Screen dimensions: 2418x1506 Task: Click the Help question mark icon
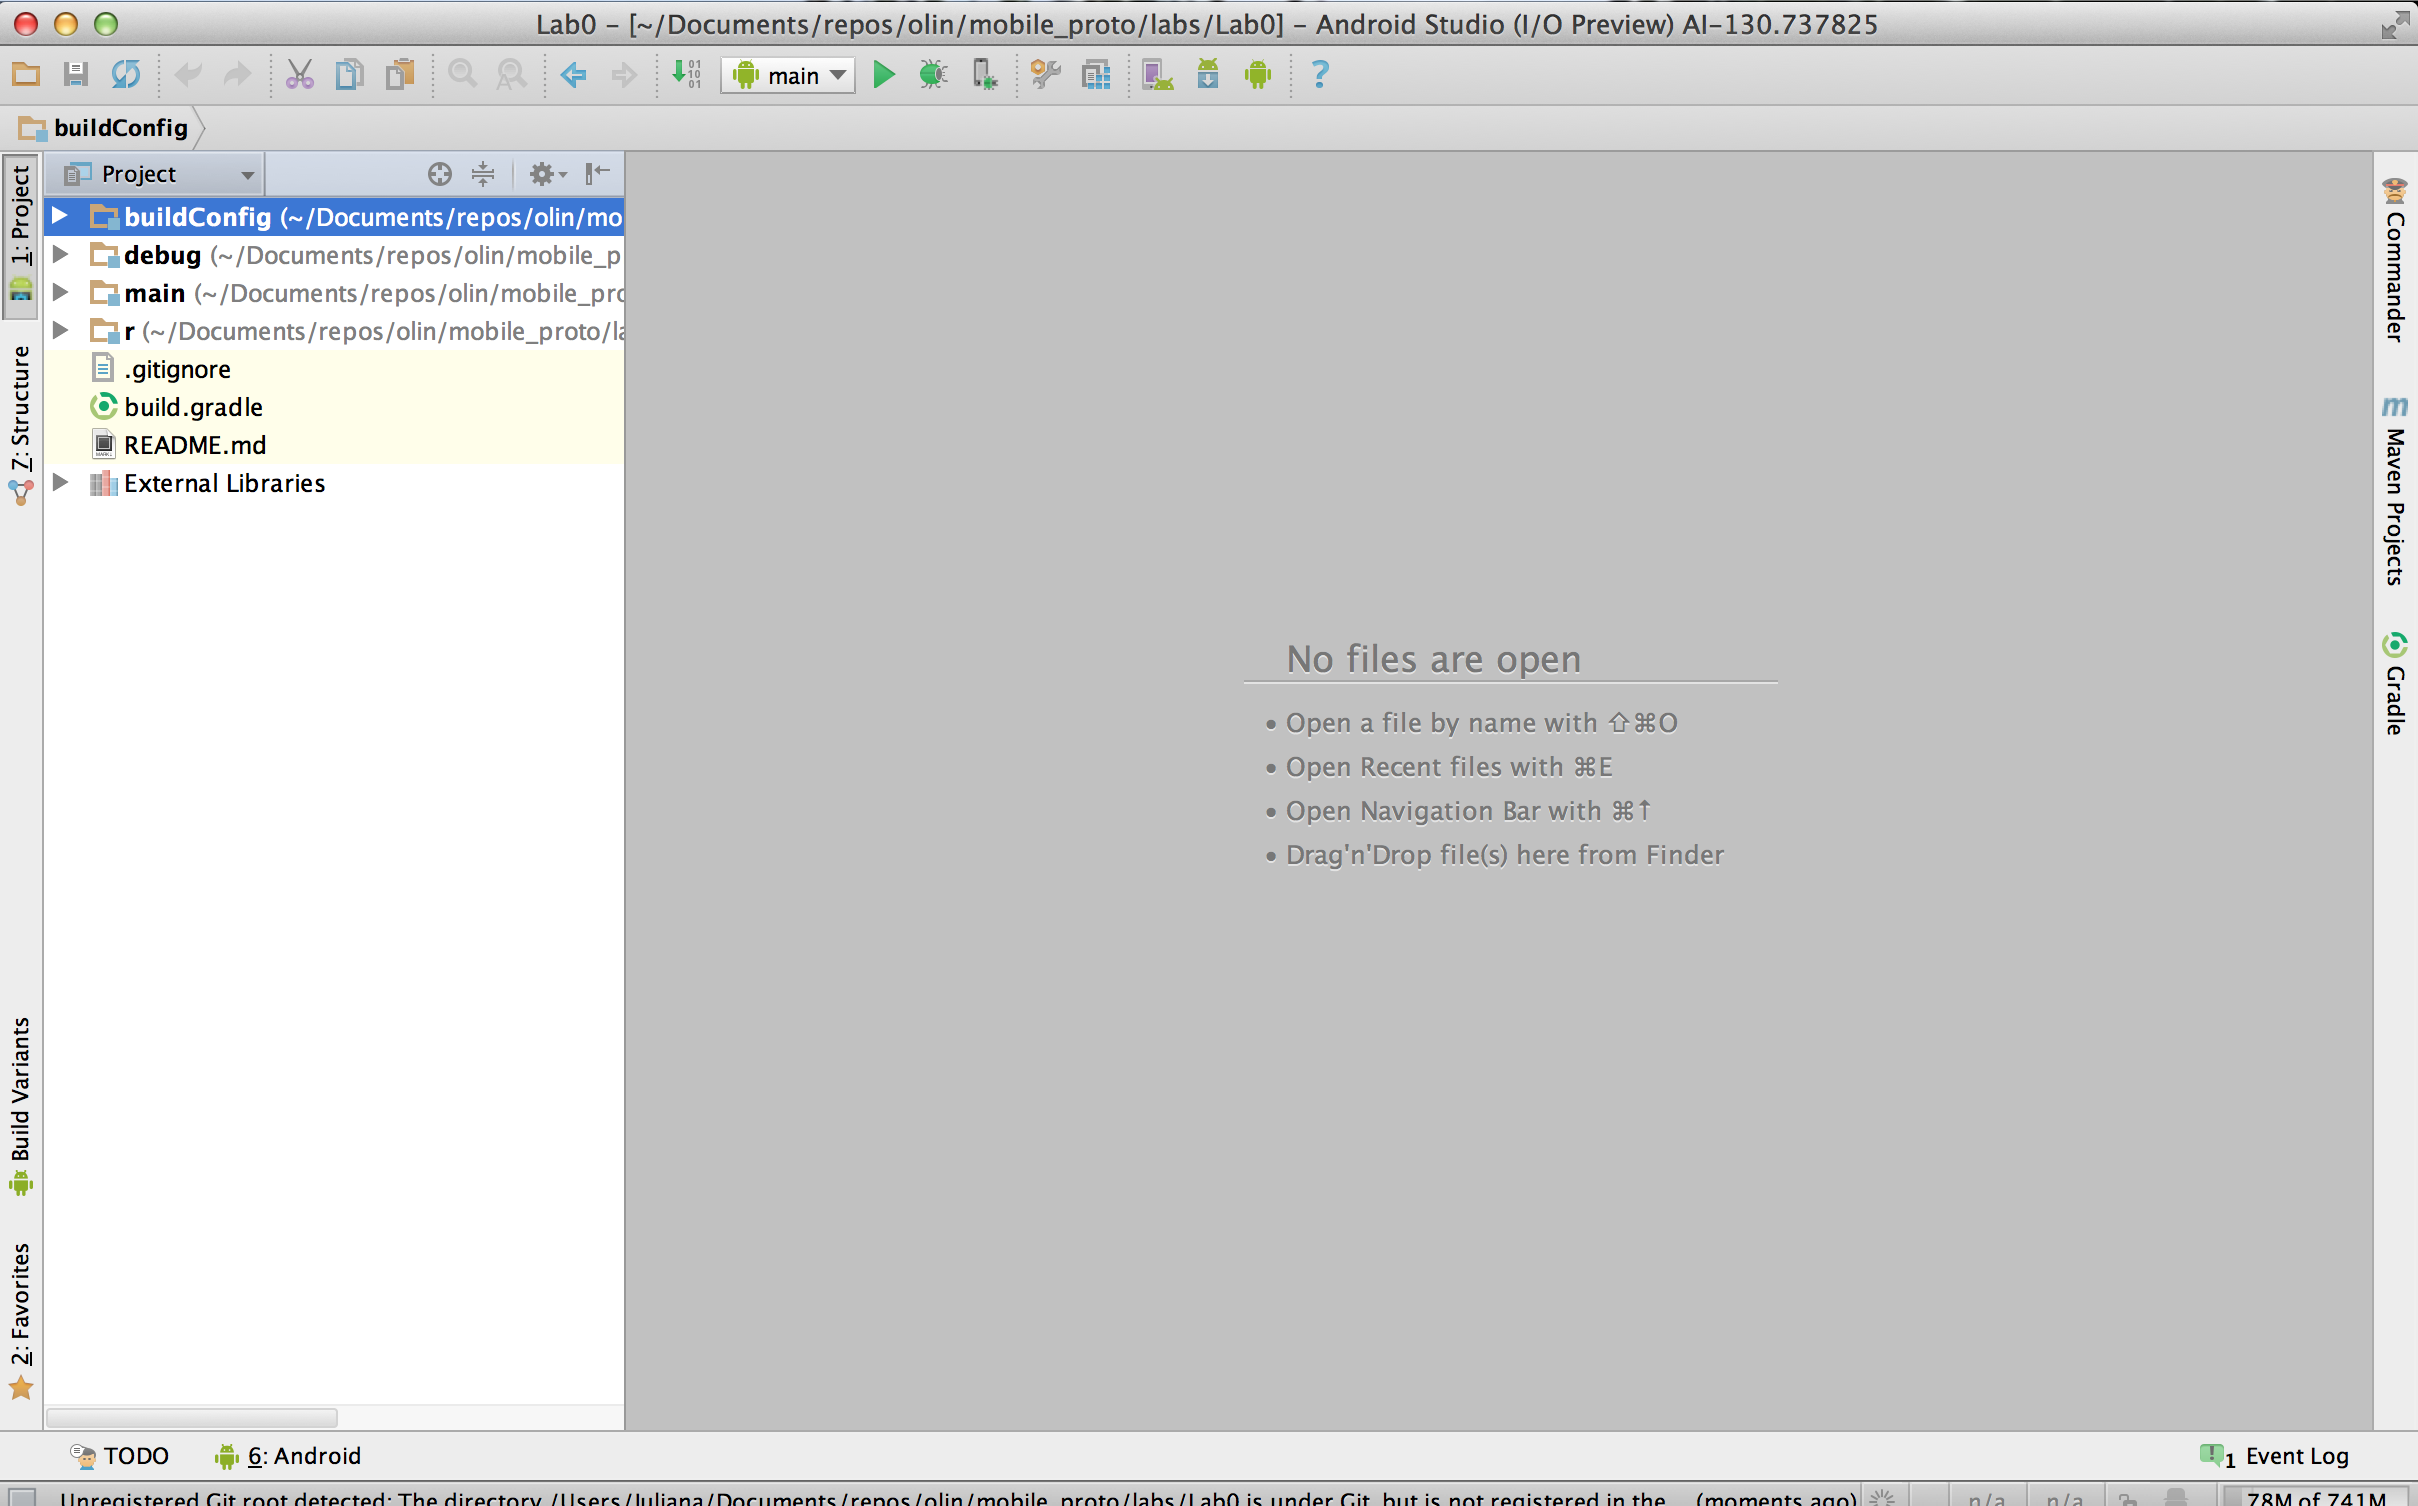(x=1319, y=75)
